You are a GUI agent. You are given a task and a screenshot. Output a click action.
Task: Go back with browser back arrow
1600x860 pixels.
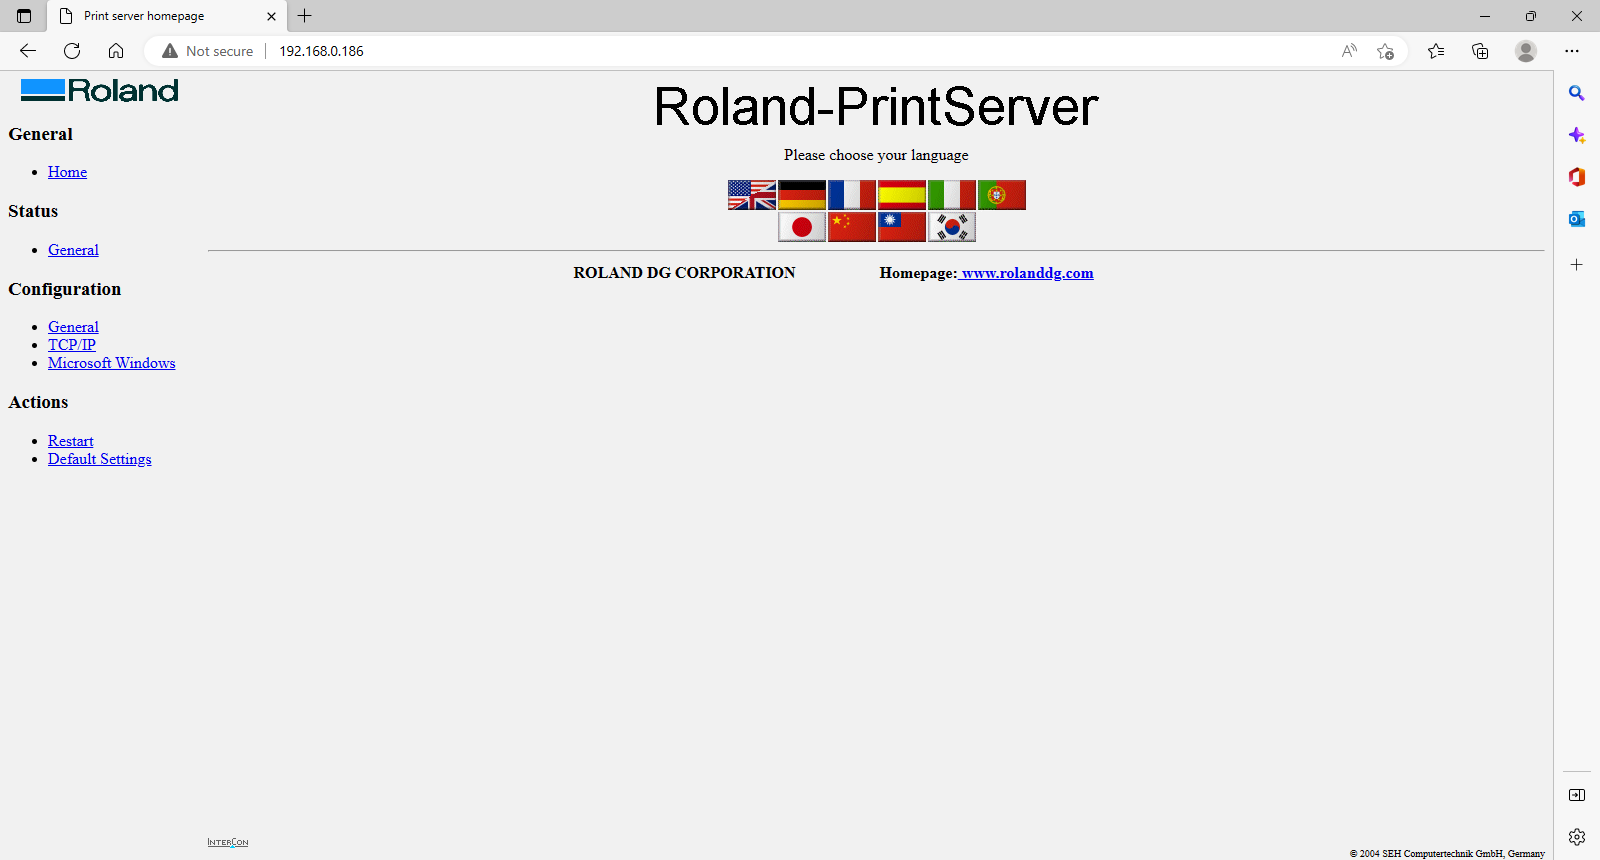pos(28,51)
